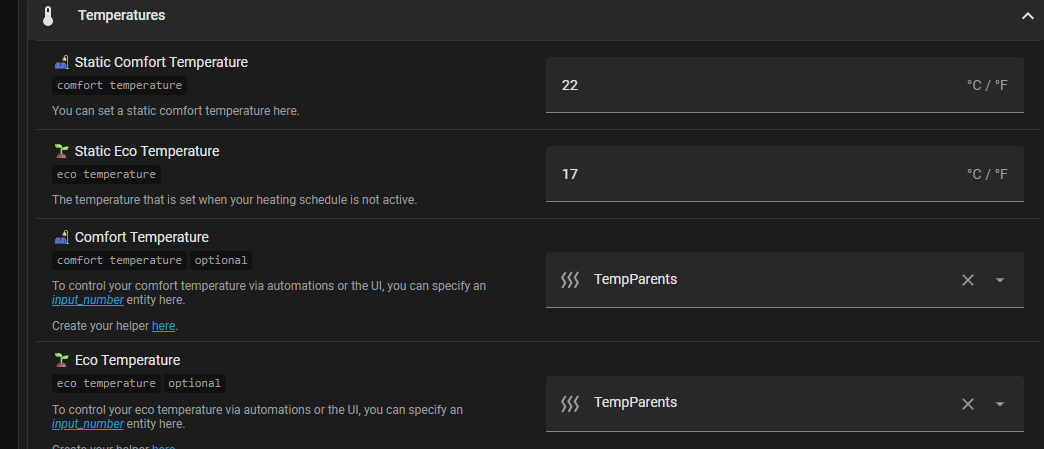Open input_number link under Eco Temperature
This screenshot has height=449, width=1044.
(x=88, y=424)
